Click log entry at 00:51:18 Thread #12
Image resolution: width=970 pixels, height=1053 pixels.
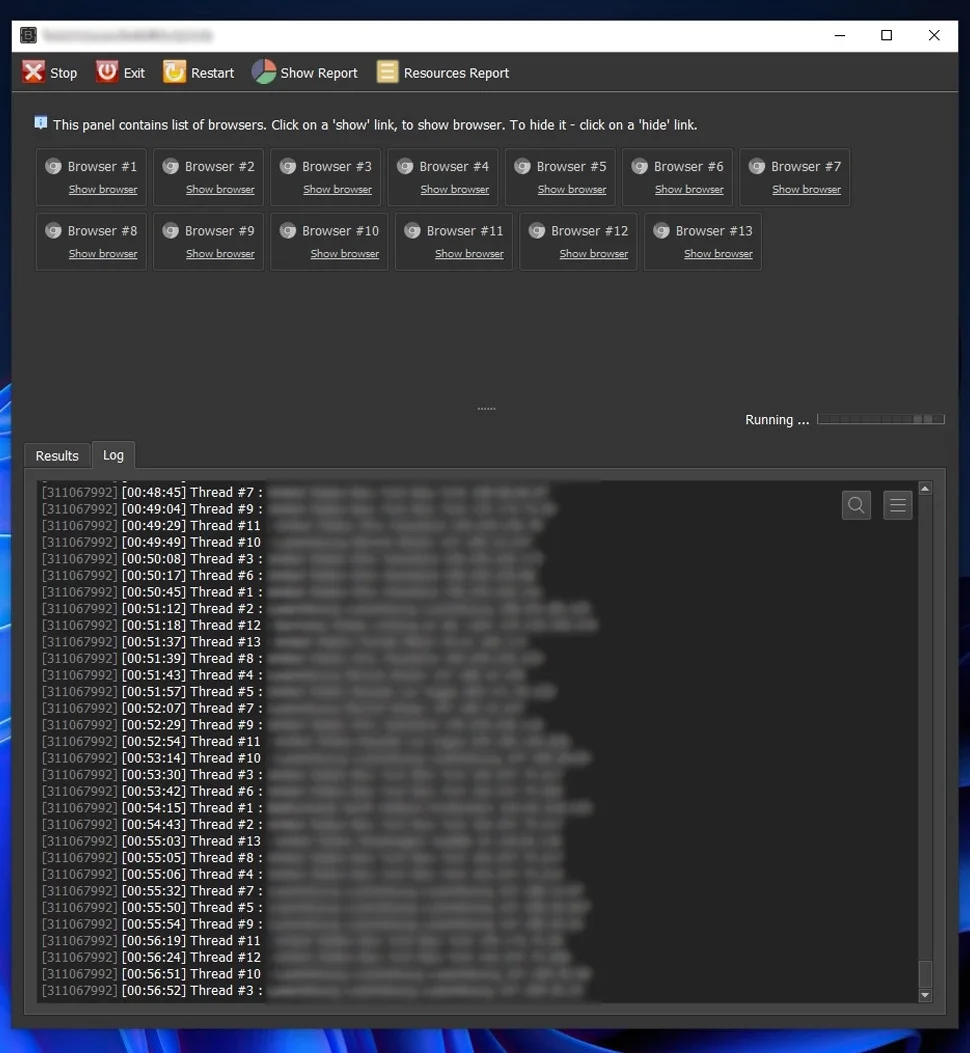pos(321,625)
